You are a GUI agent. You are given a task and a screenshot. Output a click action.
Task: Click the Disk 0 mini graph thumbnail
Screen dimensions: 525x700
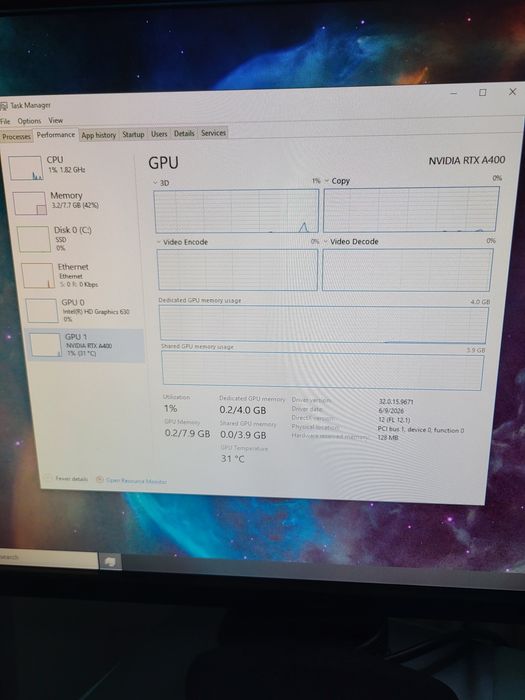(x=33, y=239)
